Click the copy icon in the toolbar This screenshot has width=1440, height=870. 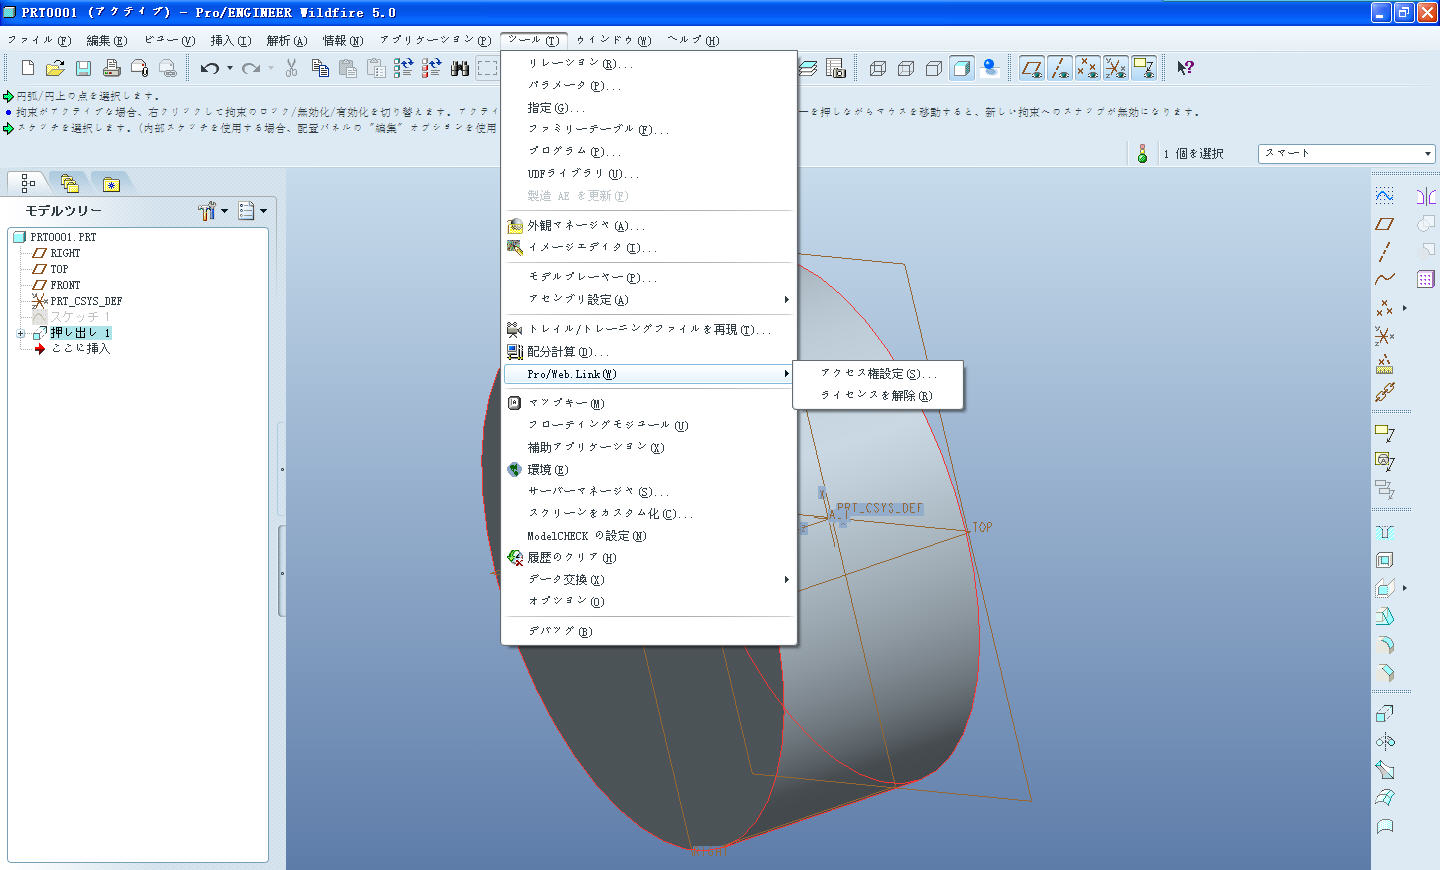click(x=320, y=68)
